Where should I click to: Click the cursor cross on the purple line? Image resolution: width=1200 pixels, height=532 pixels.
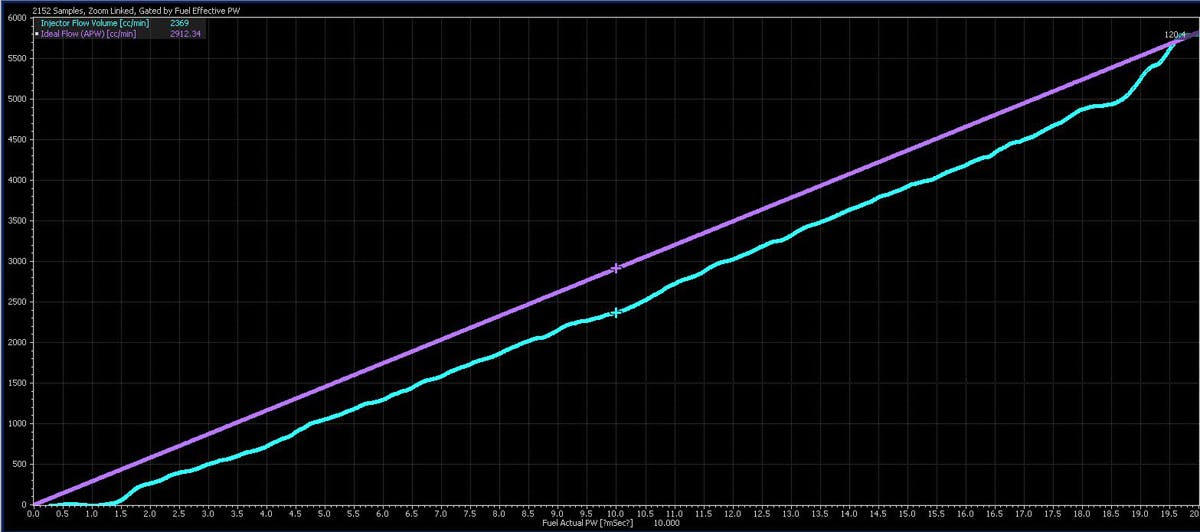(616, 268)
